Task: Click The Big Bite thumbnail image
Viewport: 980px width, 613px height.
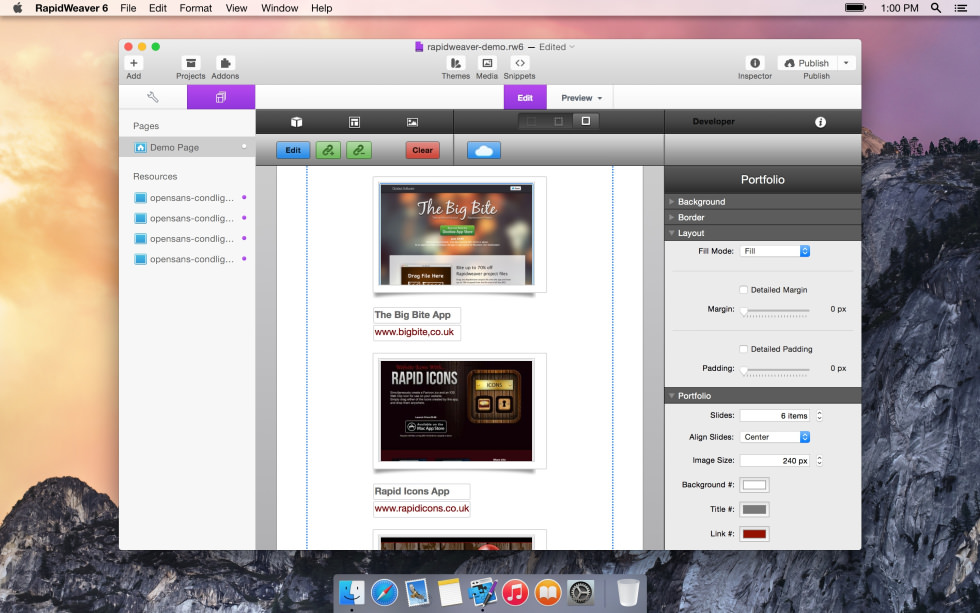Action: click(457, 234)
